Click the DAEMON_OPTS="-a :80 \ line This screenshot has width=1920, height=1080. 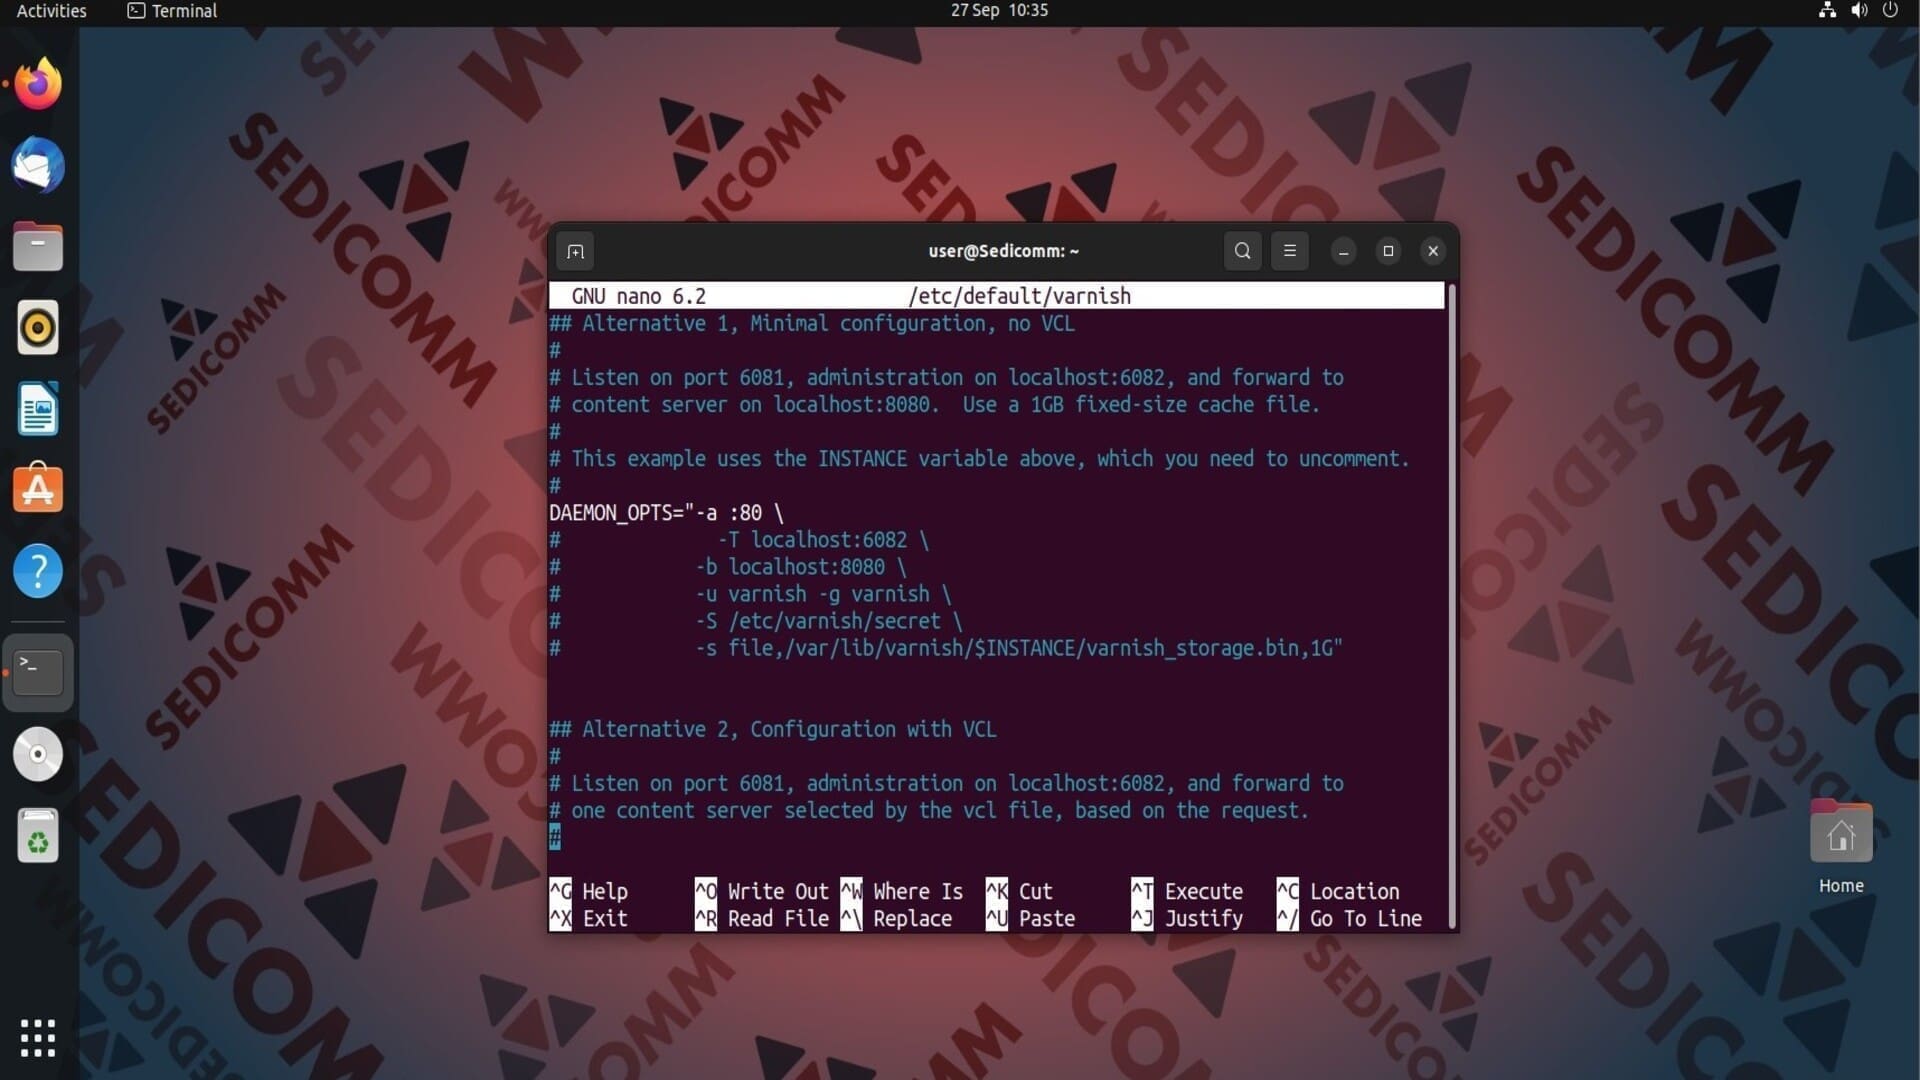(666, 513)
